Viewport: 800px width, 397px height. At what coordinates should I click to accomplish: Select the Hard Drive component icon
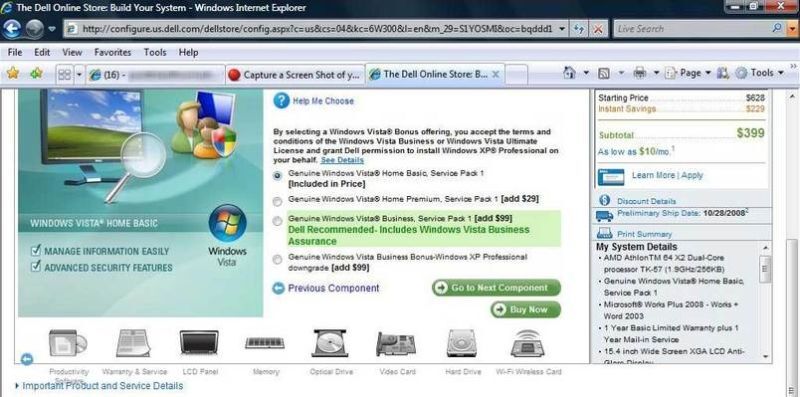[x=462, y=343]
